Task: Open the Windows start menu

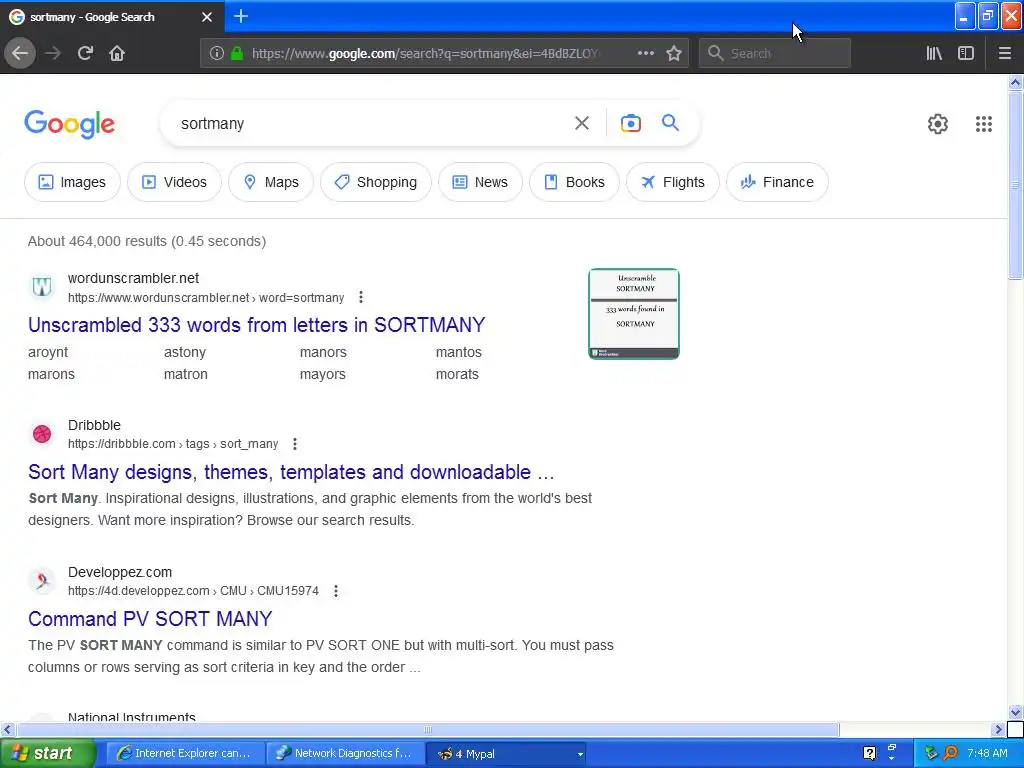Action: 47,753
